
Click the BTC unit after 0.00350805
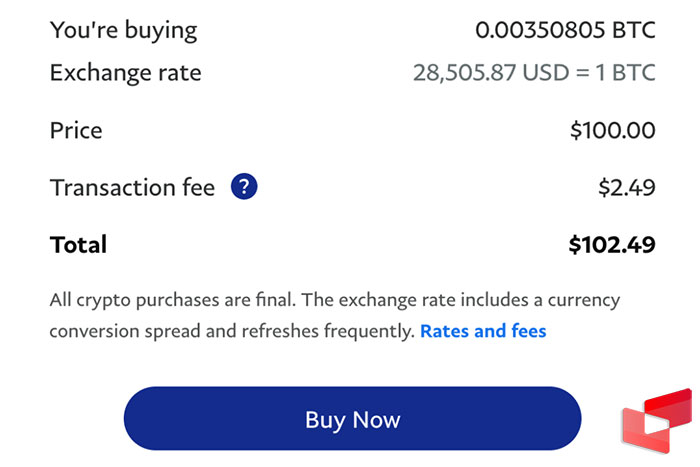633,29
